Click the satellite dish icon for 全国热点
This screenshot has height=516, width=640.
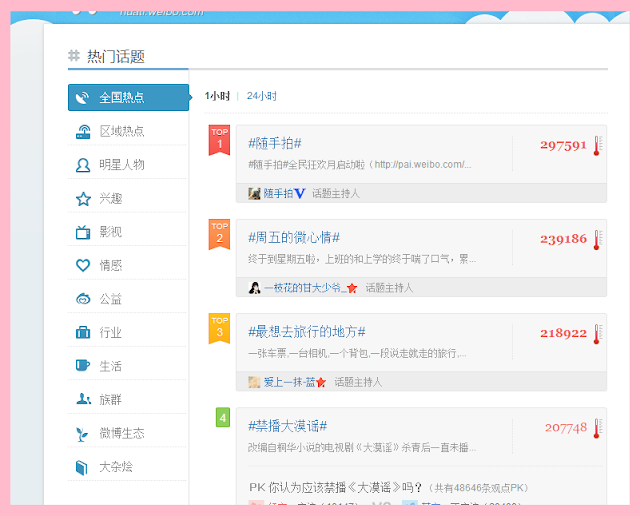[x=82, y=98]
